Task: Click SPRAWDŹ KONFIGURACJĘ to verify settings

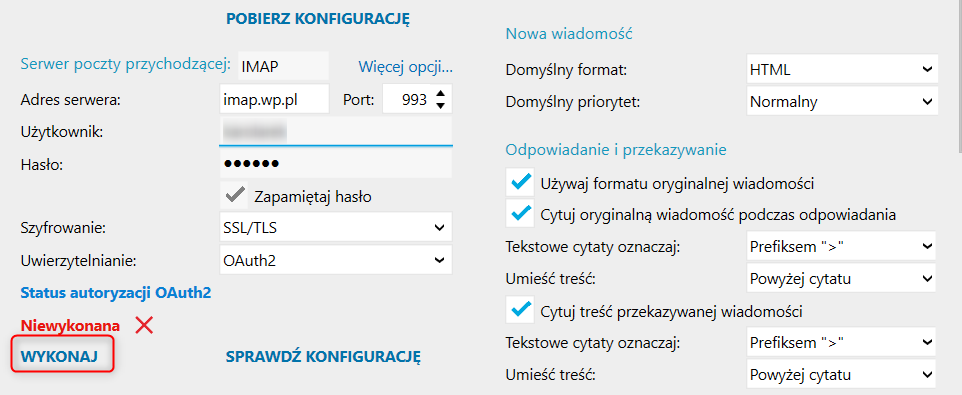Action: [323, 356]
